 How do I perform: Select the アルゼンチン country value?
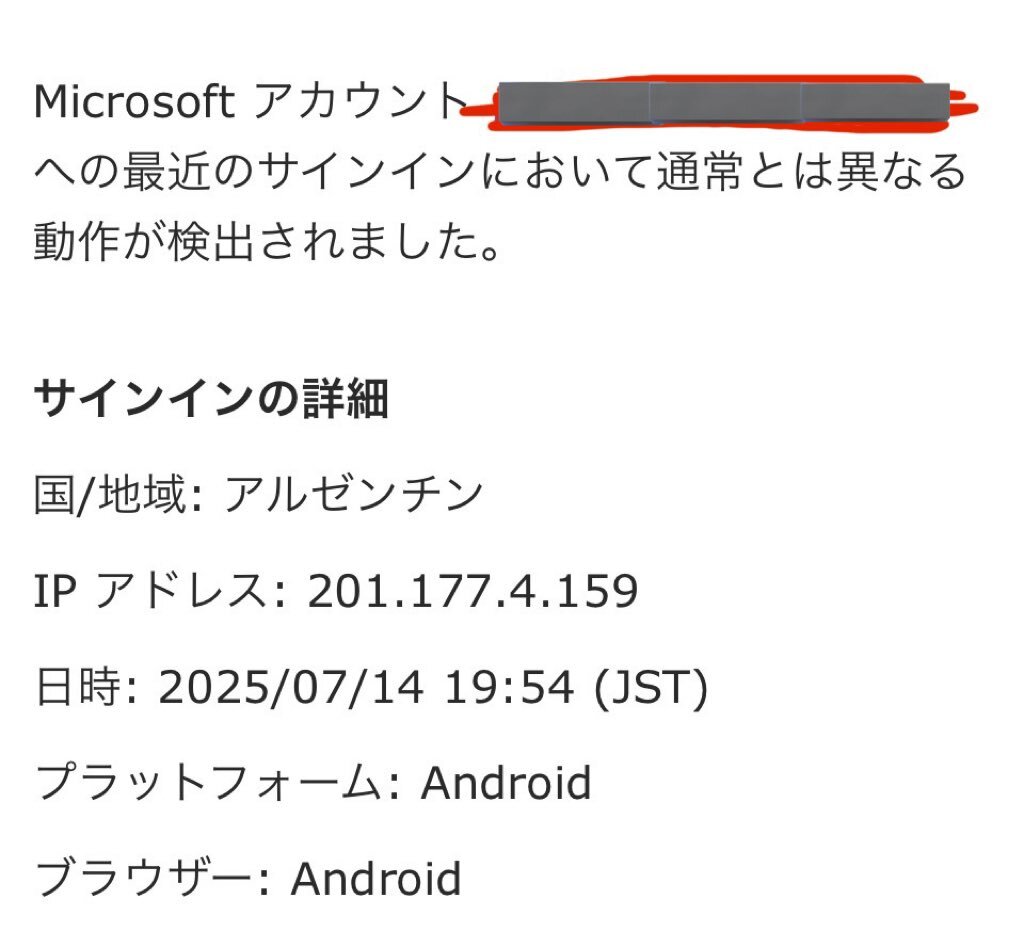(x=353, y=494)
